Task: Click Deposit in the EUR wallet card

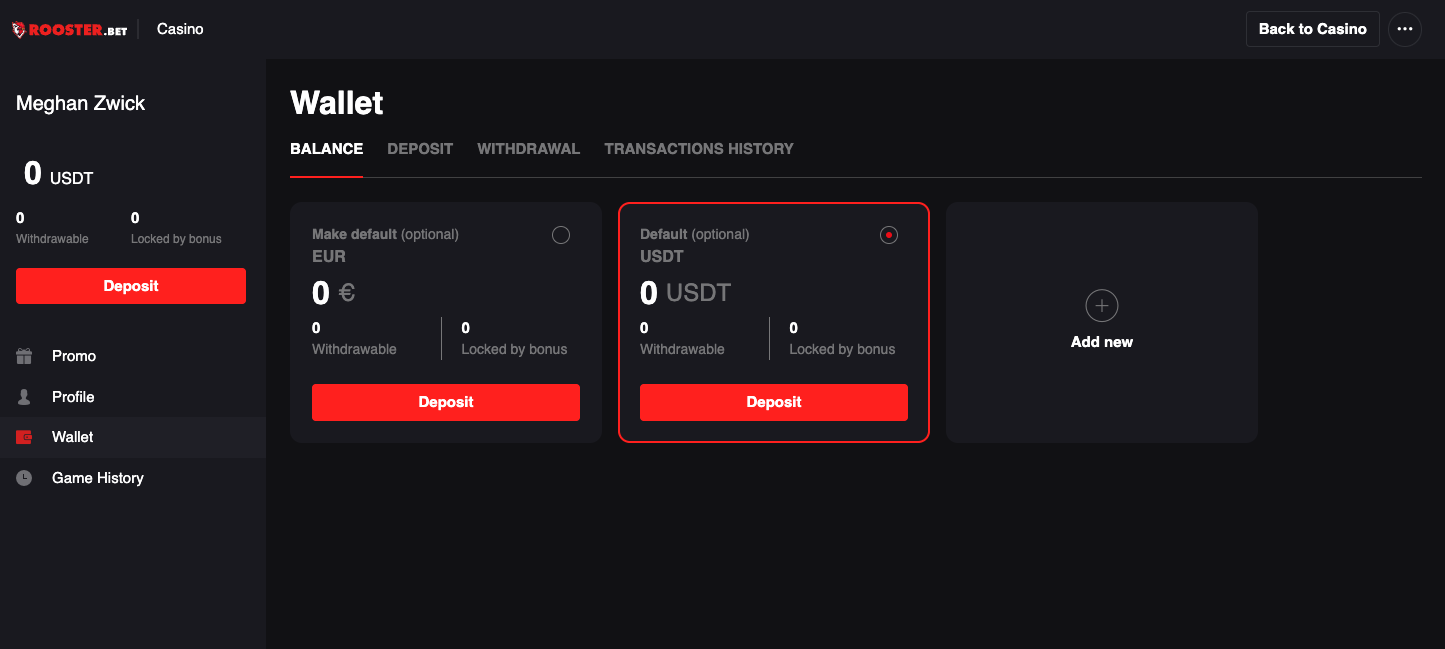Action: coord(446,402)
